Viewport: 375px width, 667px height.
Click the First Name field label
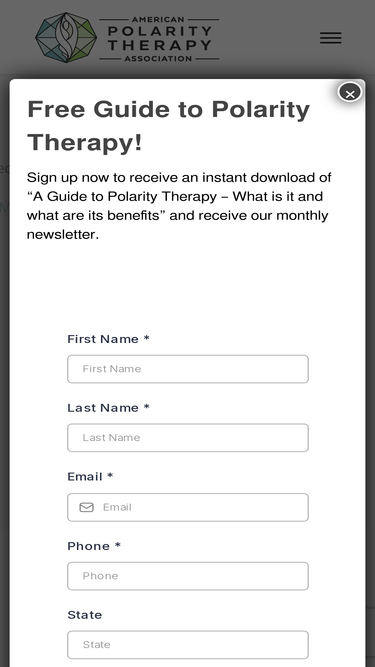[103, 339]
